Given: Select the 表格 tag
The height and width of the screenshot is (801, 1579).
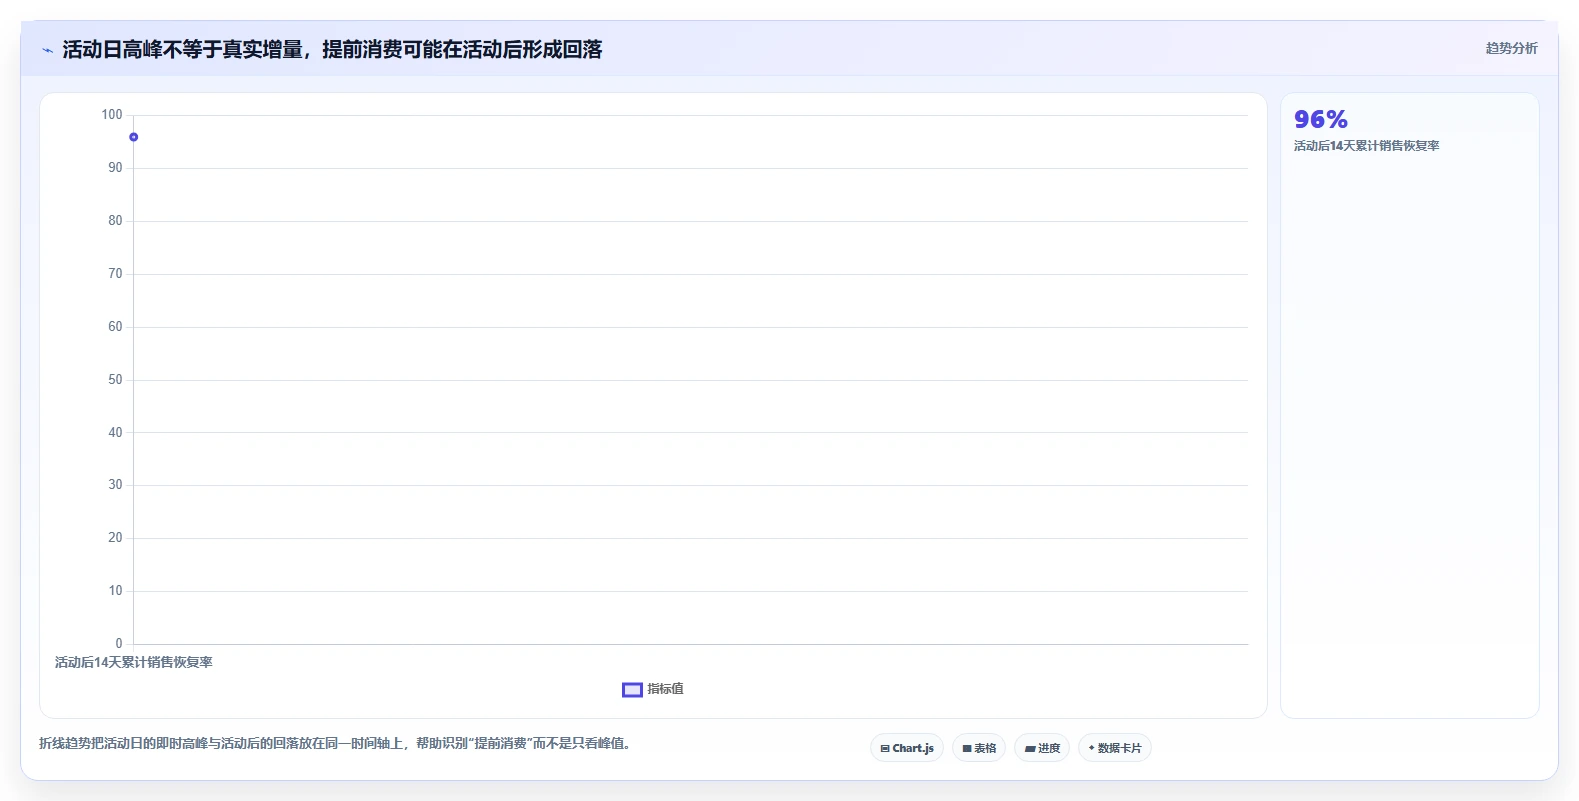Looking at the screenshot, I should tap(979, 748).
